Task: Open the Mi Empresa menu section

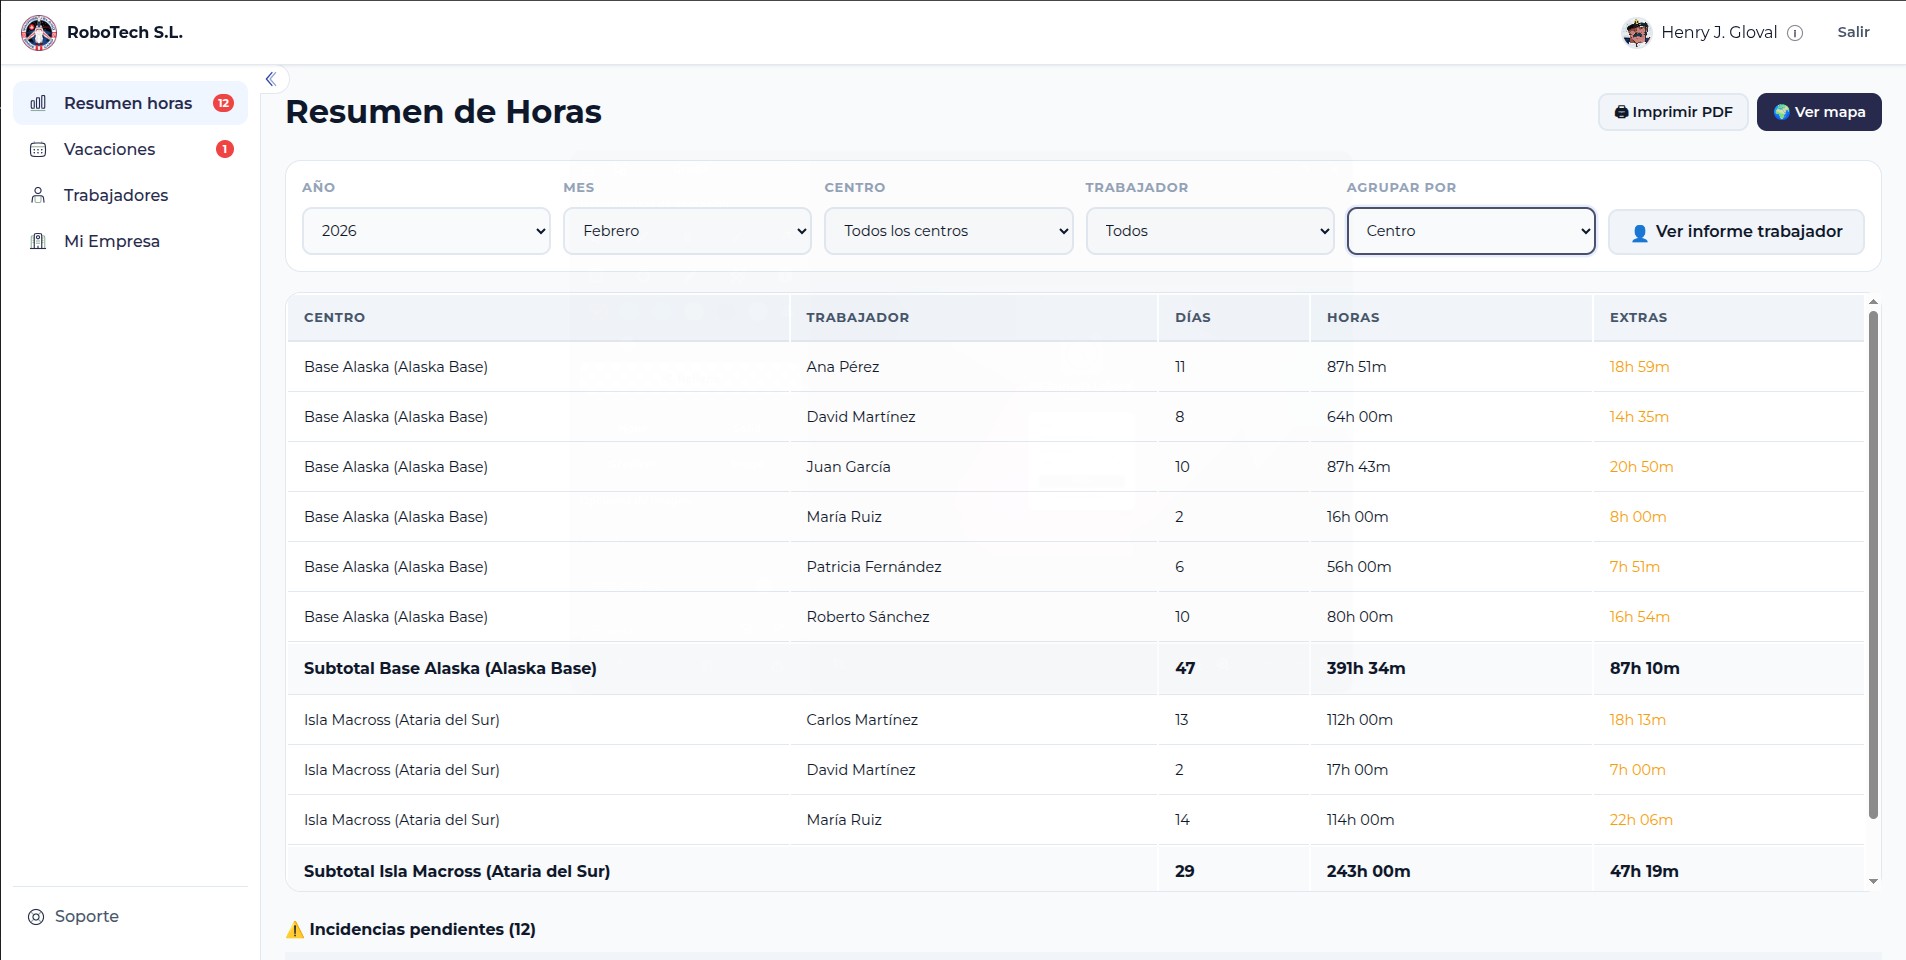Action: (x=112, y=241)
